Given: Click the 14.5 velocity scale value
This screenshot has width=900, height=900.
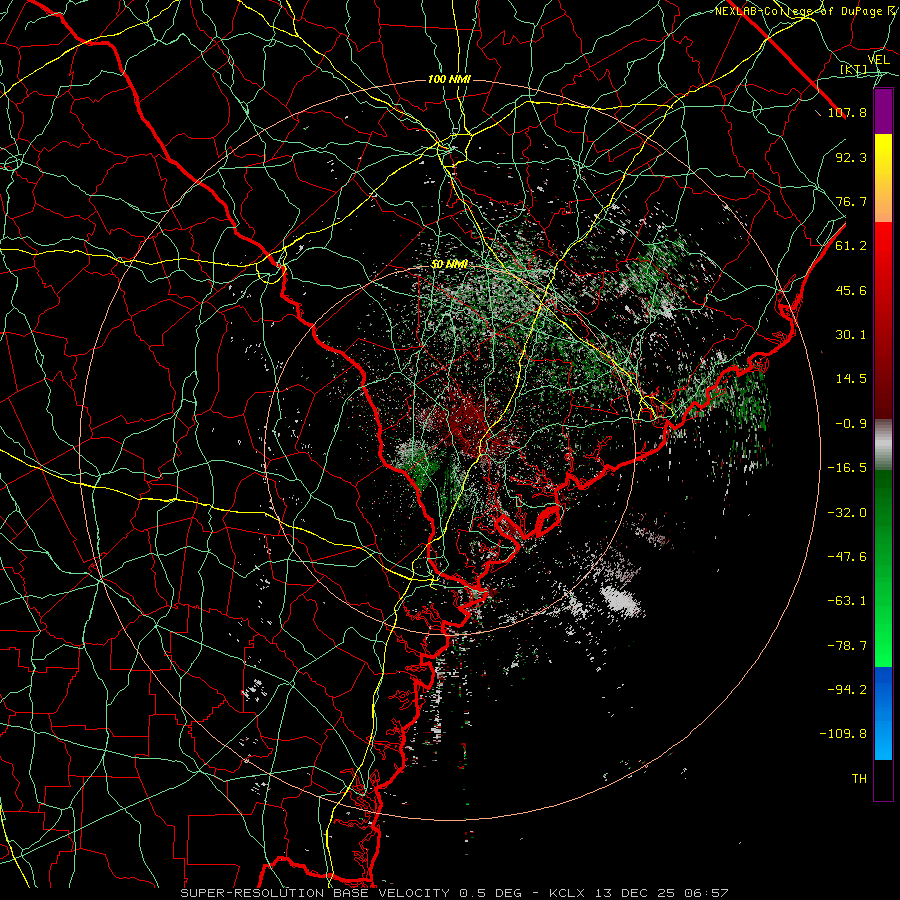Looking at the screenshot, I should click(851, 379).
